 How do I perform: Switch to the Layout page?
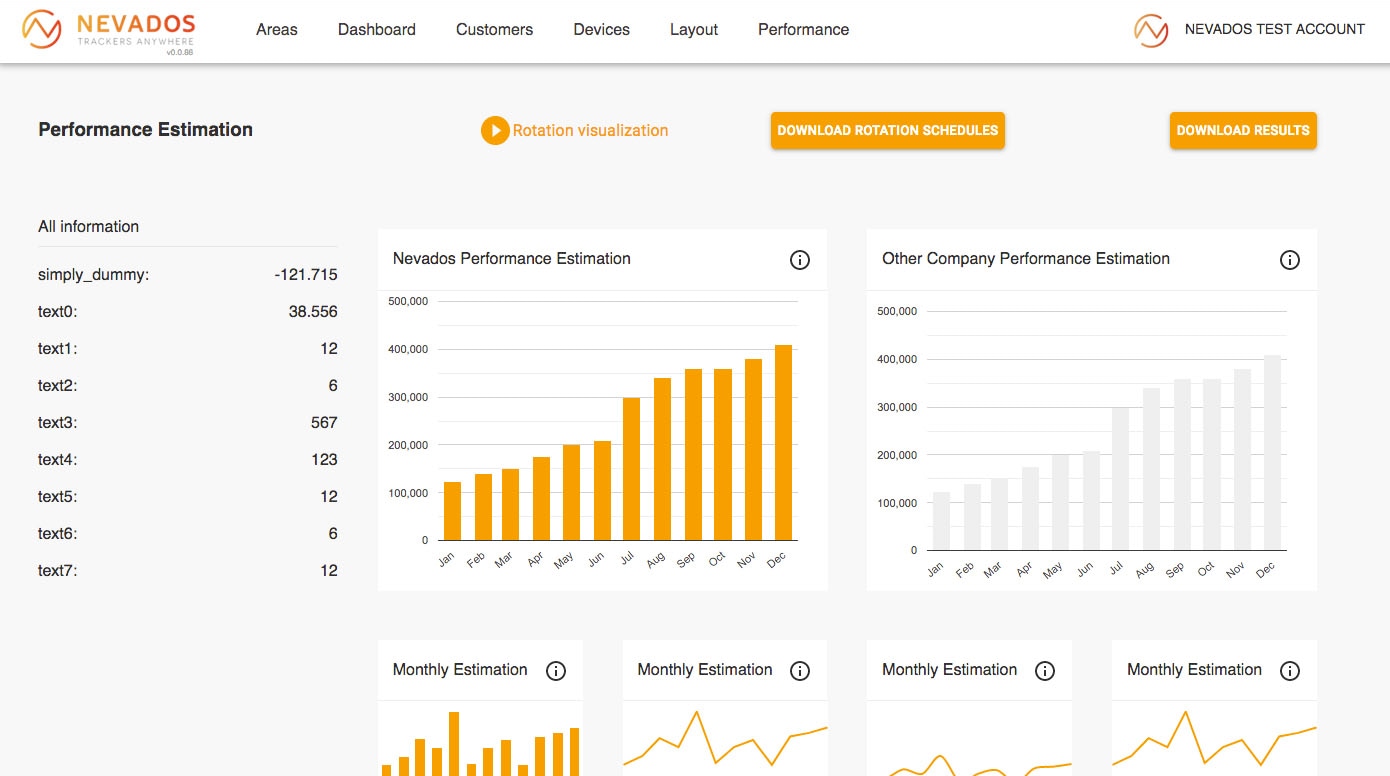[x=694, y=30]
